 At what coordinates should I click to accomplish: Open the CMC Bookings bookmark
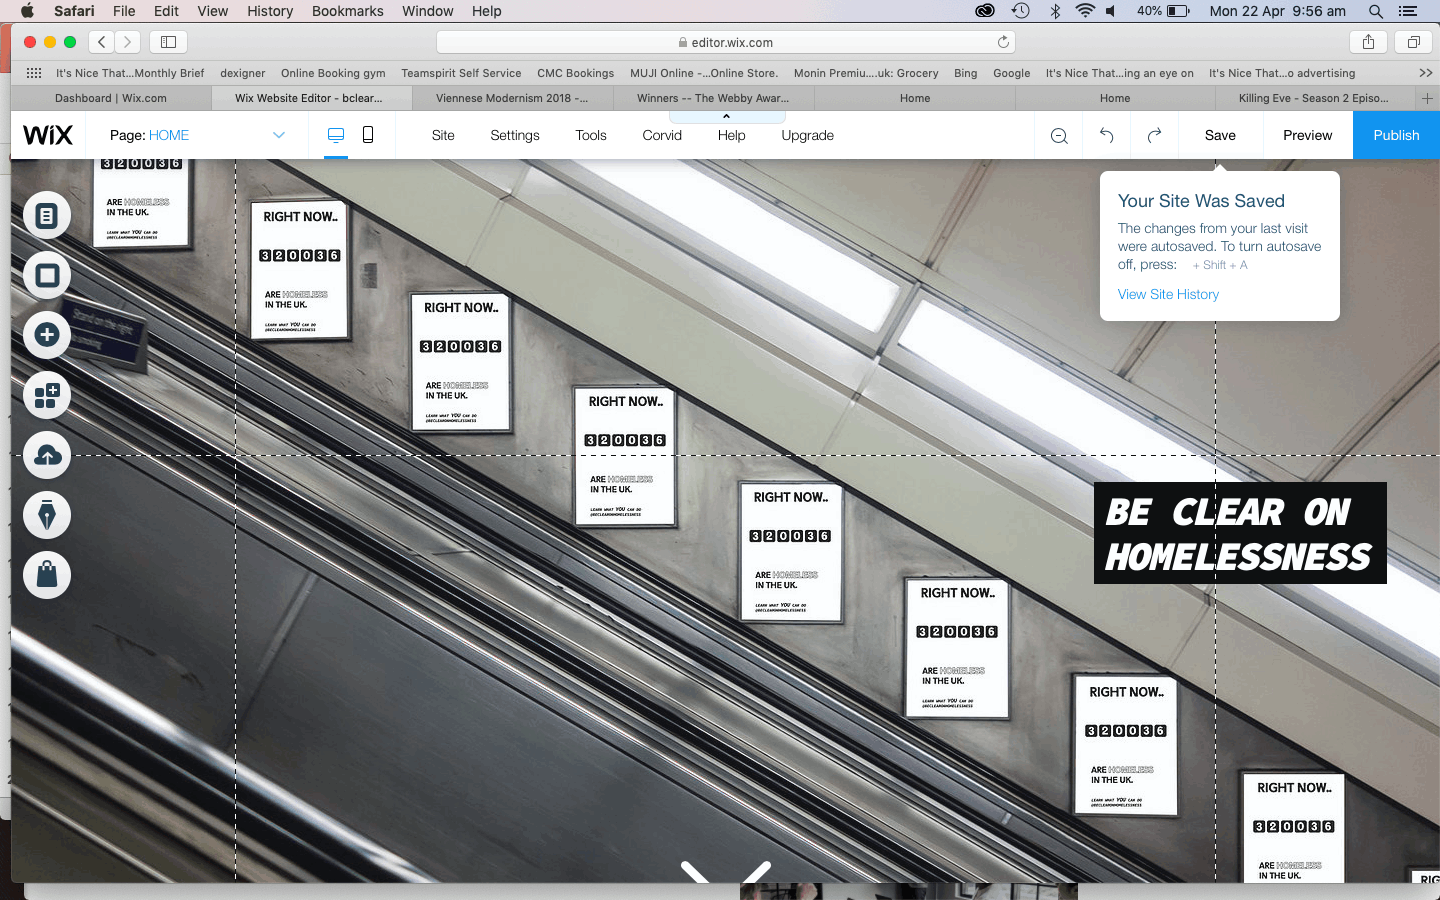point(575,73)
